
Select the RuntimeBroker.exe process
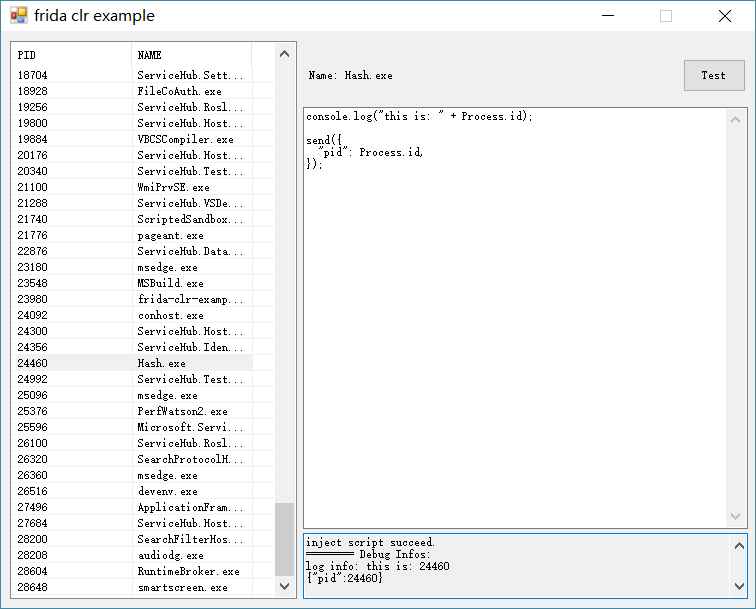[x=132, y=571]
